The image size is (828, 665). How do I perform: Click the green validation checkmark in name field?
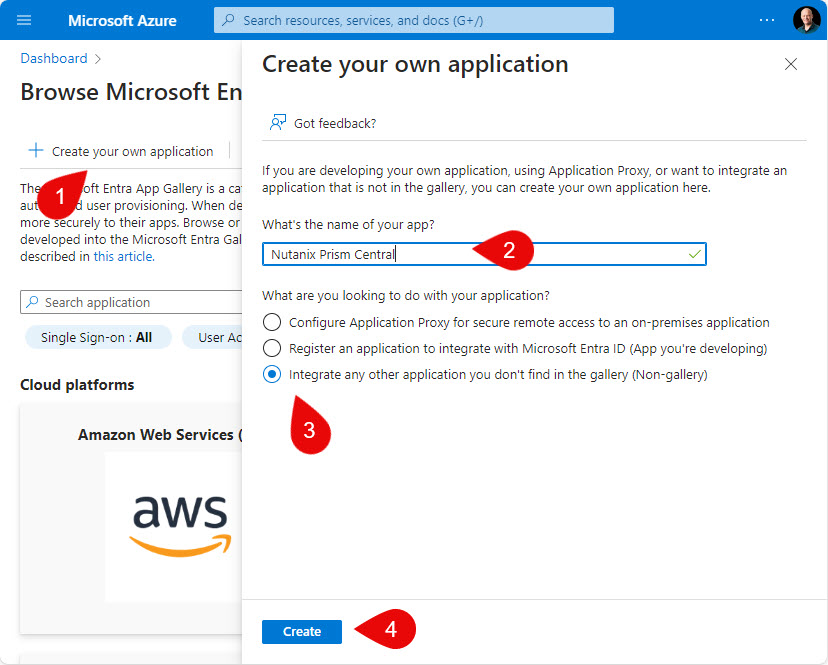pyautogui.click(x=694, y=254)
